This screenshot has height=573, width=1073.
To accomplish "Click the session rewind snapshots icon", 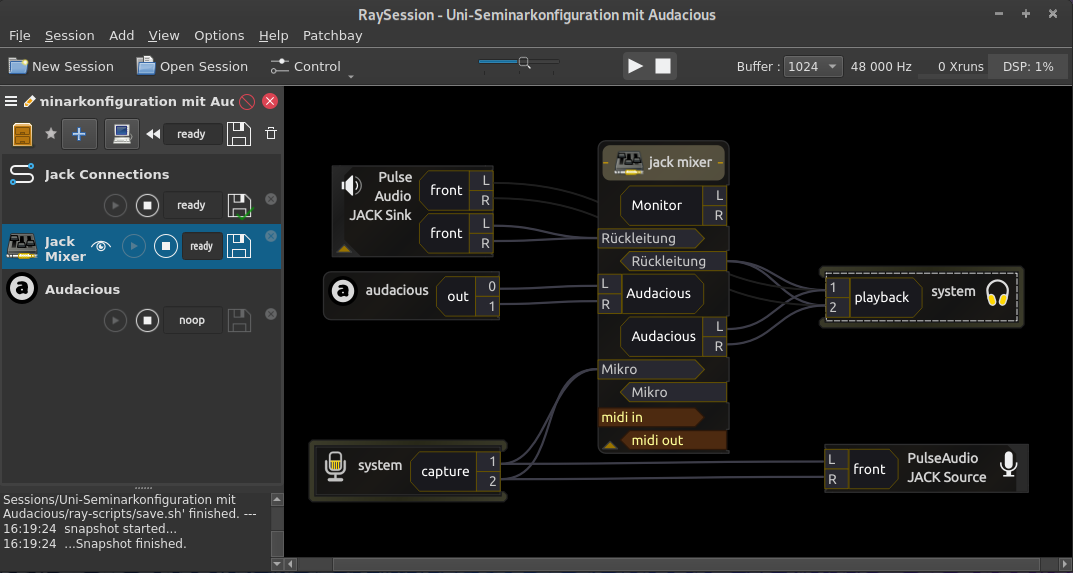I will (x=153, y=134).
